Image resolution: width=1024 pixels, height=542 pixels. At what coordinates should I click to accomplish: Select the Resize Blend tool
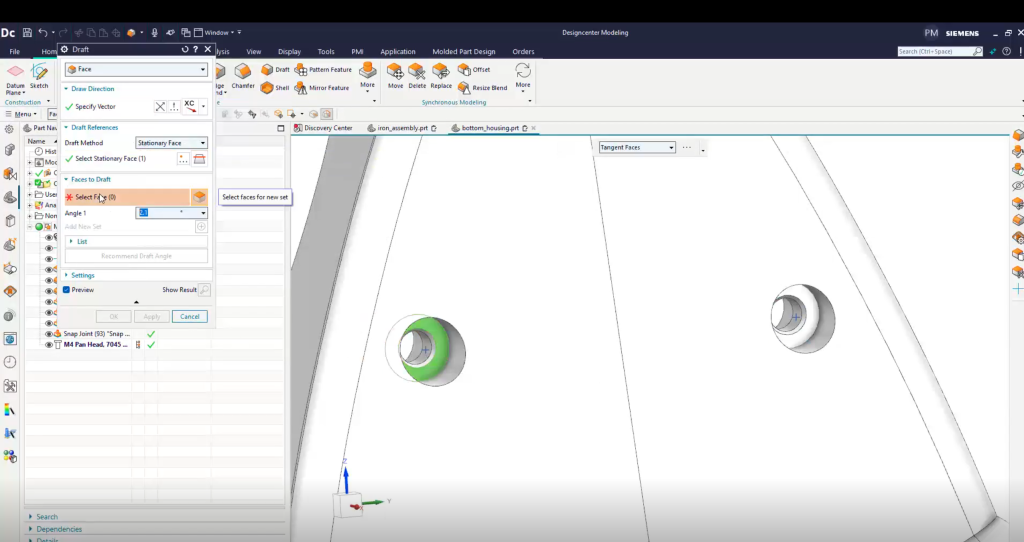click(465, 88)
